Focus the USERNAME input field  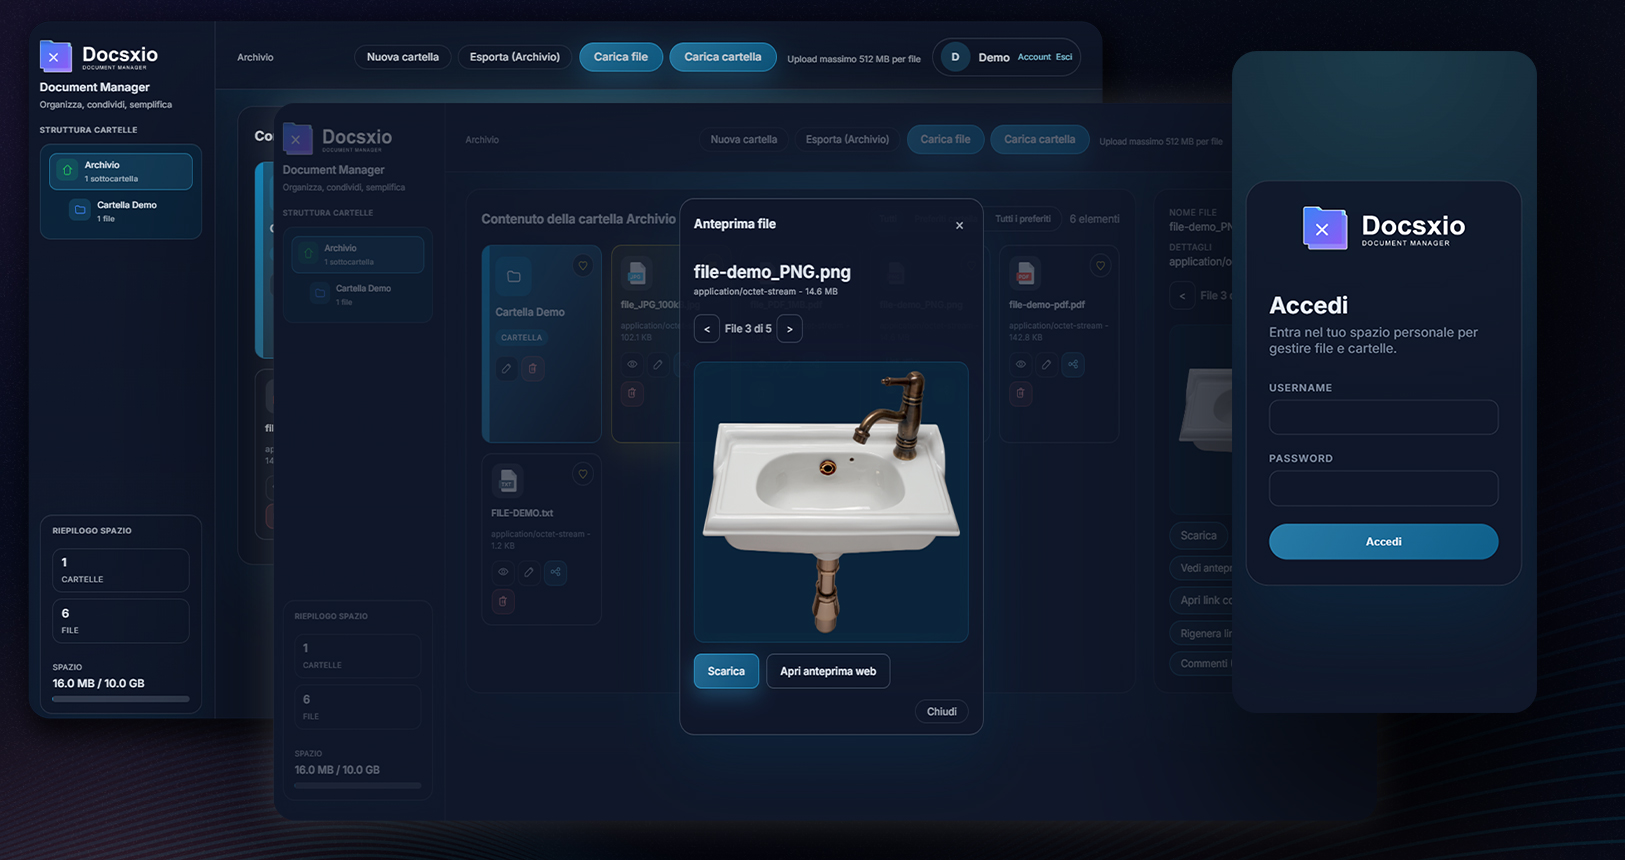1383,417
